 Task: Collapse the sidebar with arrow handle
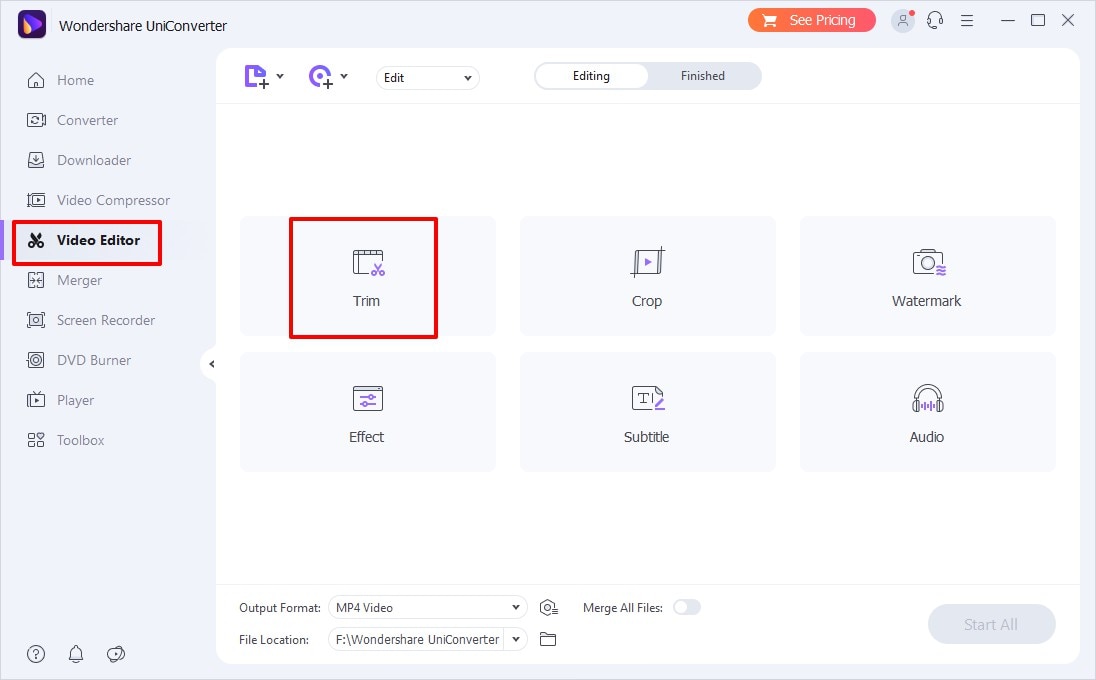[210, 364]
